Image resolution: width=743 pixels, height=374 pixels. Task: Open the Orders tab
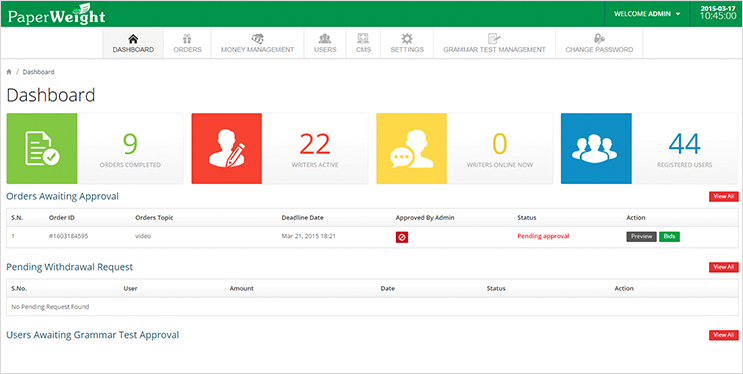[187, 43]
